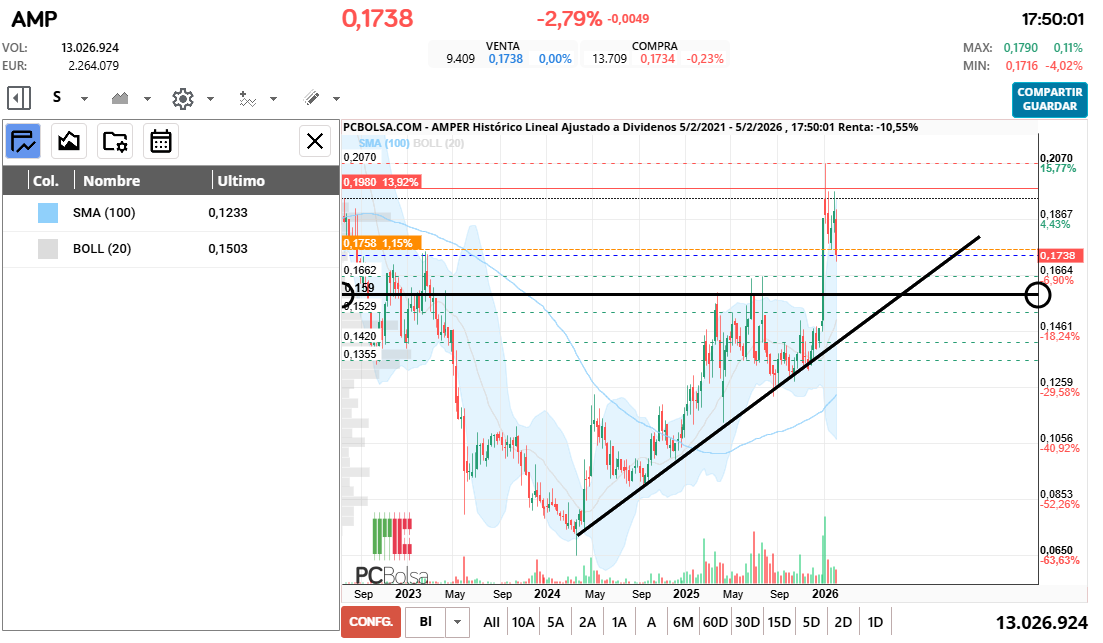This screenshot has width=1103, height=643.
Task: Close the indicators side panel
Action: 315,141
